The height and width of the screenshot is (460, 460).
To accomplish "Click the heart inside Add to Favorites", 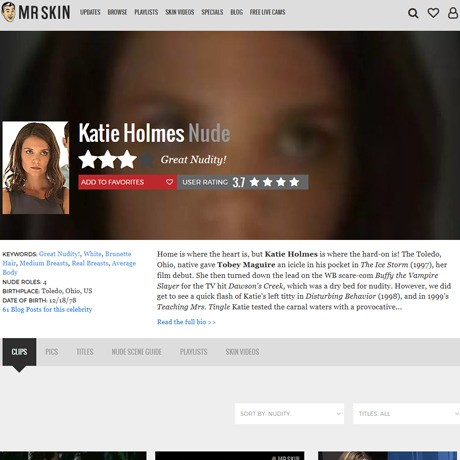I will coord(169,182).
